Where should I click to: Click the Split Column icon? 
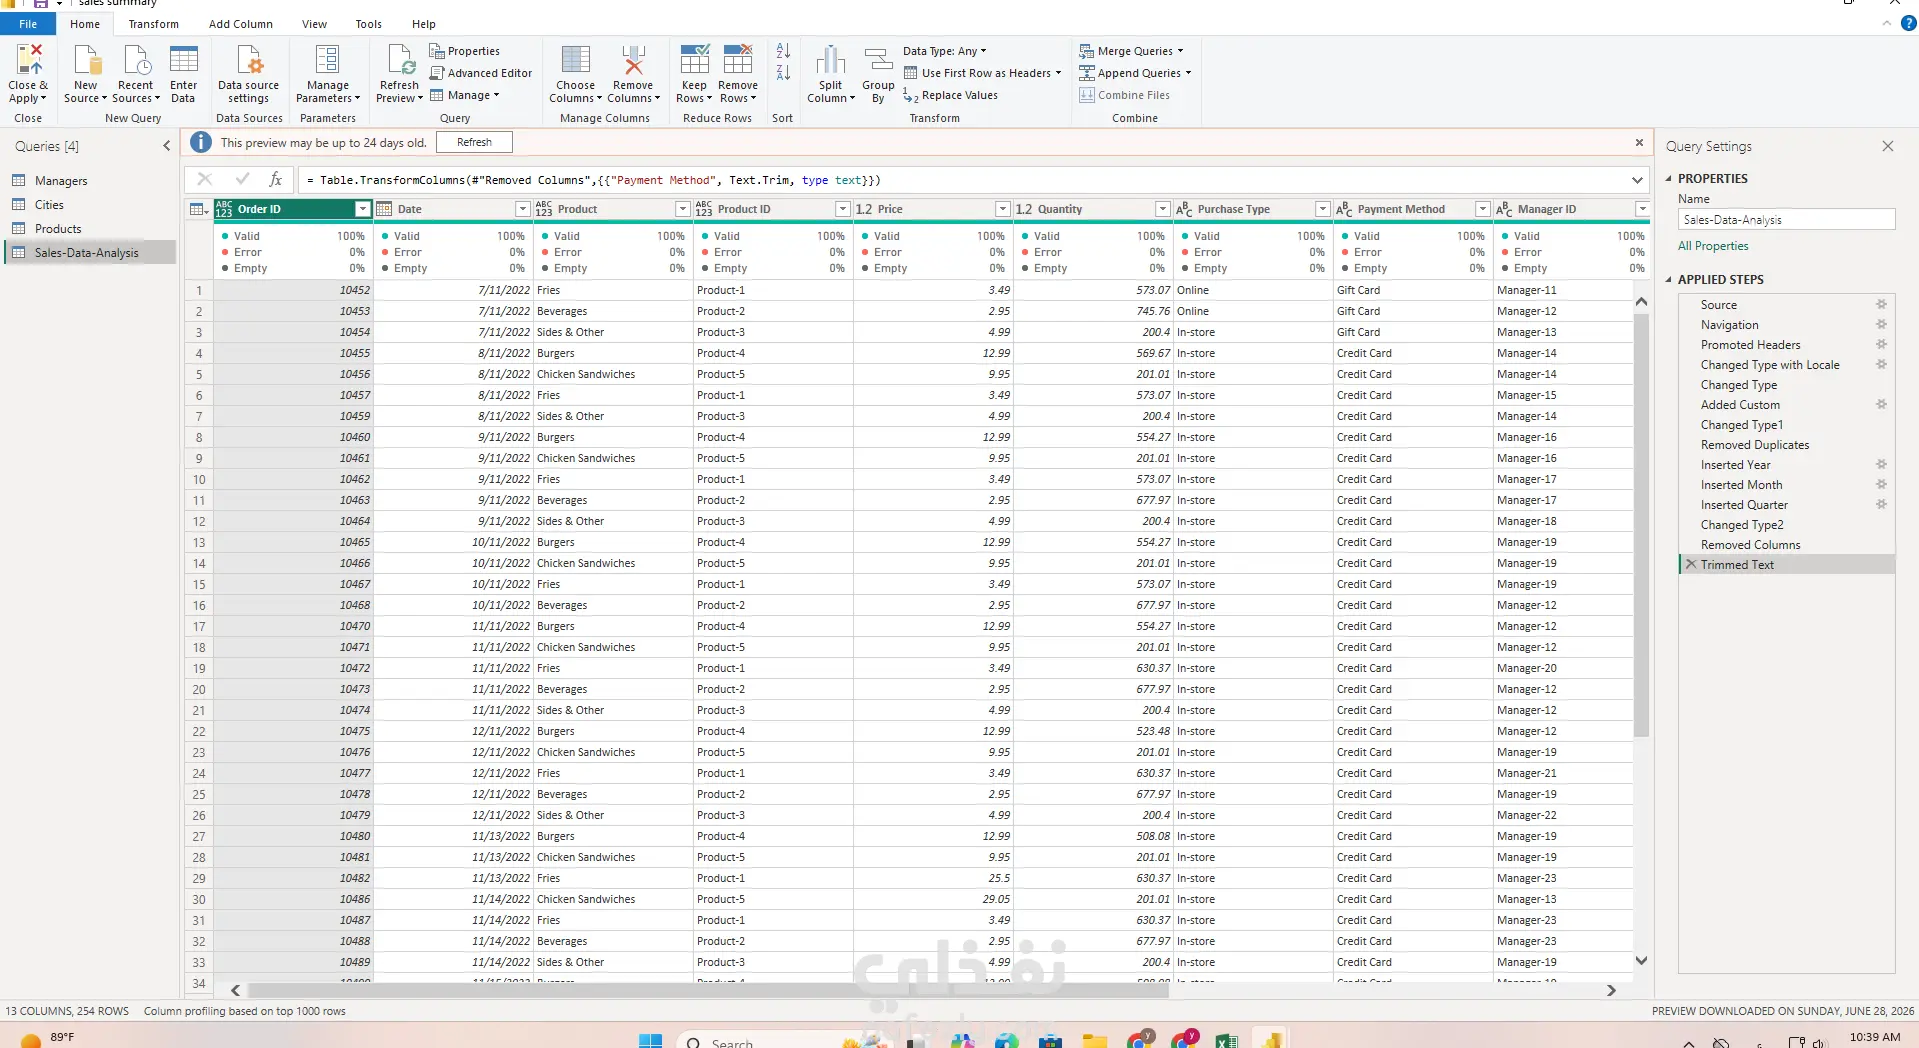(830, 60)
